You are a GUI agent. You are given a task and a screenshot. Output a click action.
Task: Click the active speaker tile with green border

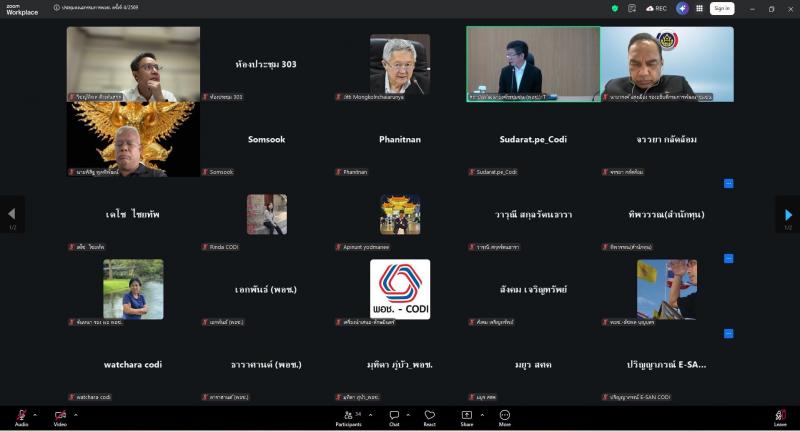[x=533, y=64]
